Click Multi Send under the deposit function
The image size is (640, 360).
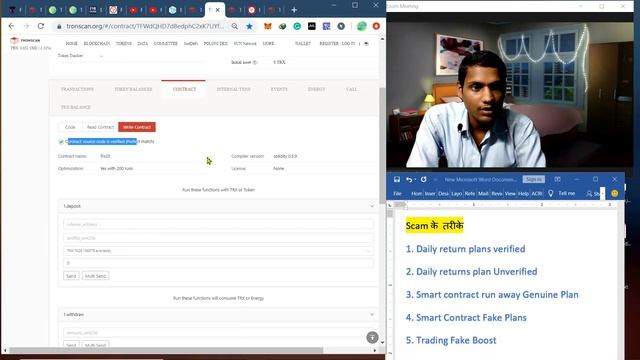(96, 276)
